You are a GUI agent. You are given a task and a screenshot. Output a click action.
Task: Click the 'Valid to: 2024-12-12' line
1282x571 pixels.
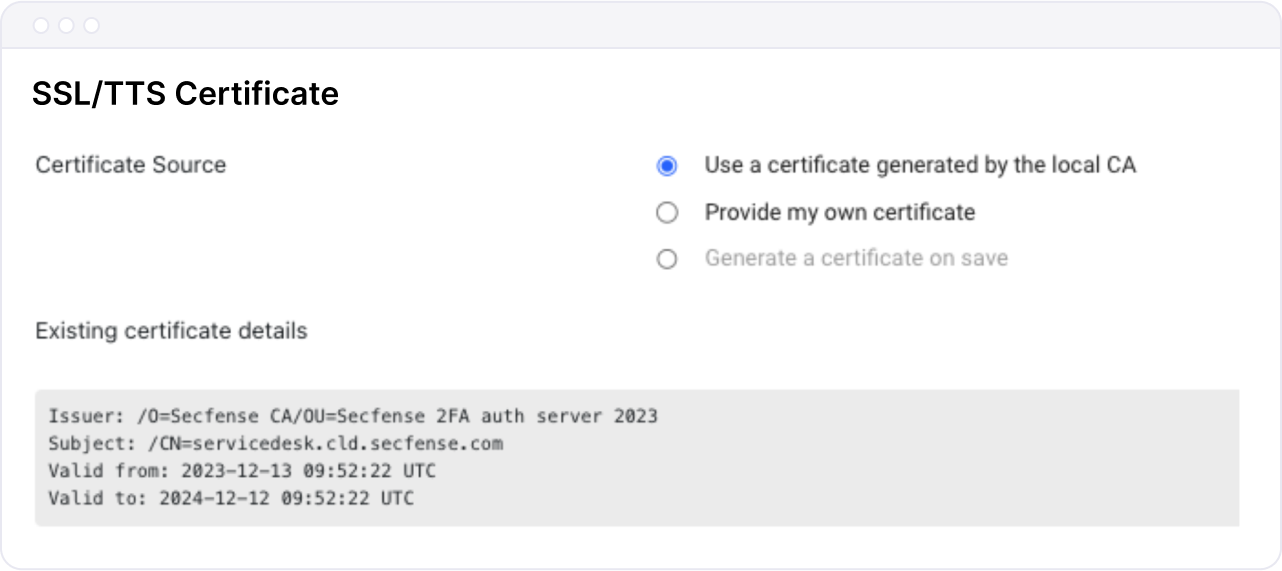(x=231, y=497)
